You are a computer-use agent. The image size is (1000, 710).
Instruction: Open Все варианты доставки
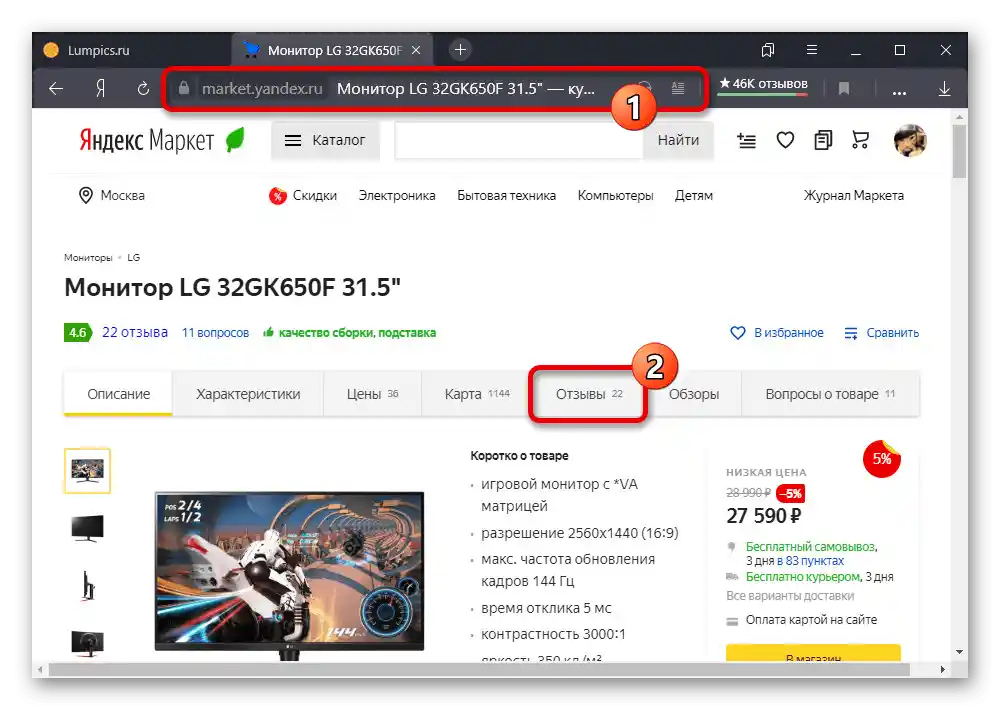coord(790,596)
